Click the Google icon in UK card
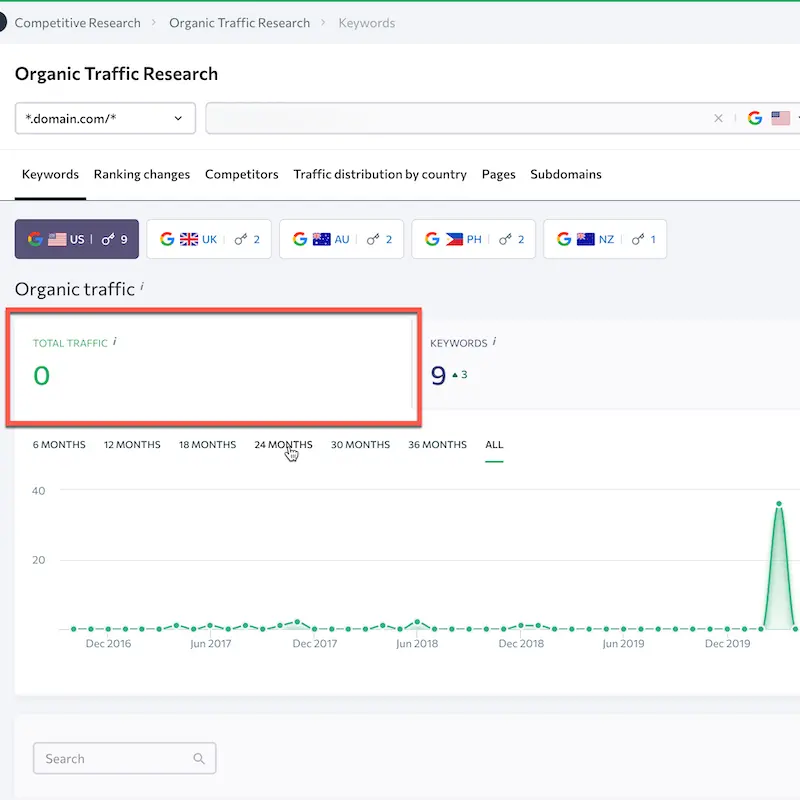The width and height of the screenshot is (800, 800). pyautogui.click(x=167, y=239)
